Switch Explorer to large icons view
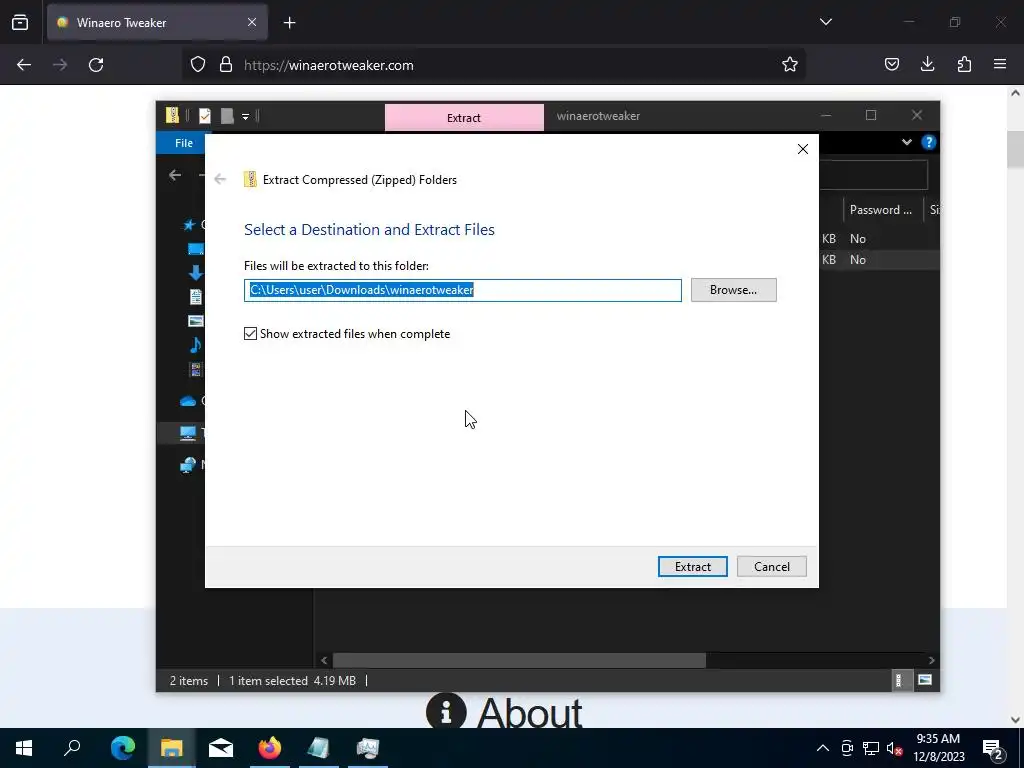This screenshot has height=768, width=1024. click(x=925, y=680)
